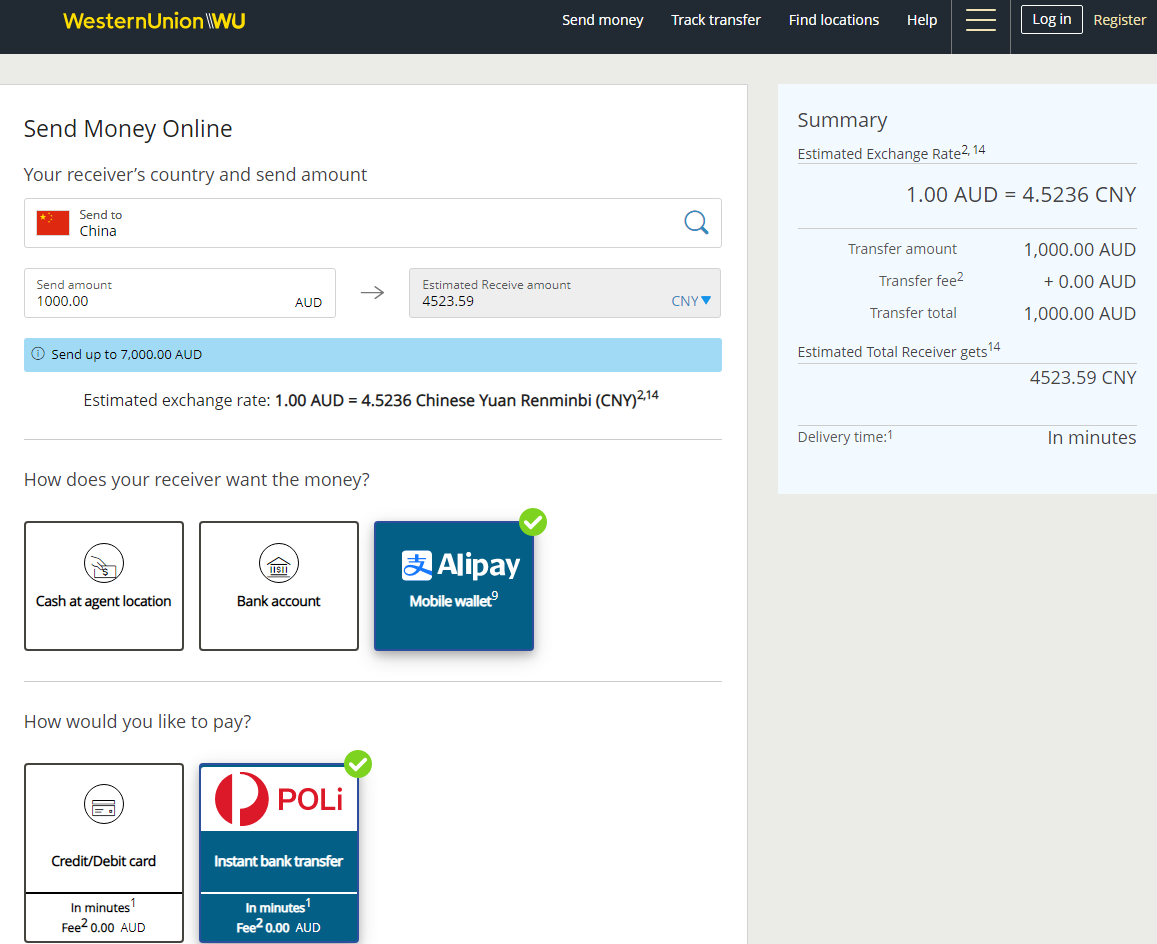Click the 'In minutes' delivery time value
This screenshot has width=1157, height=944.
tap(1091, 438)
